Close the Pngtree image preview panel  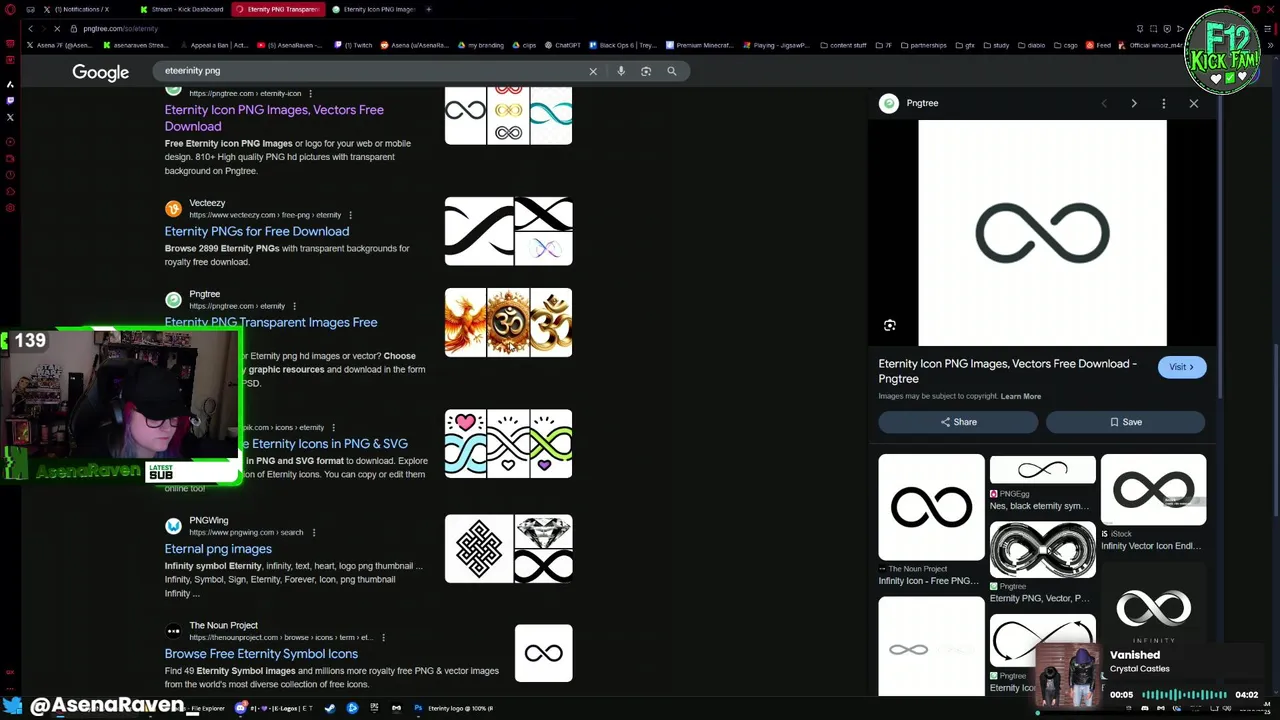1193,103
